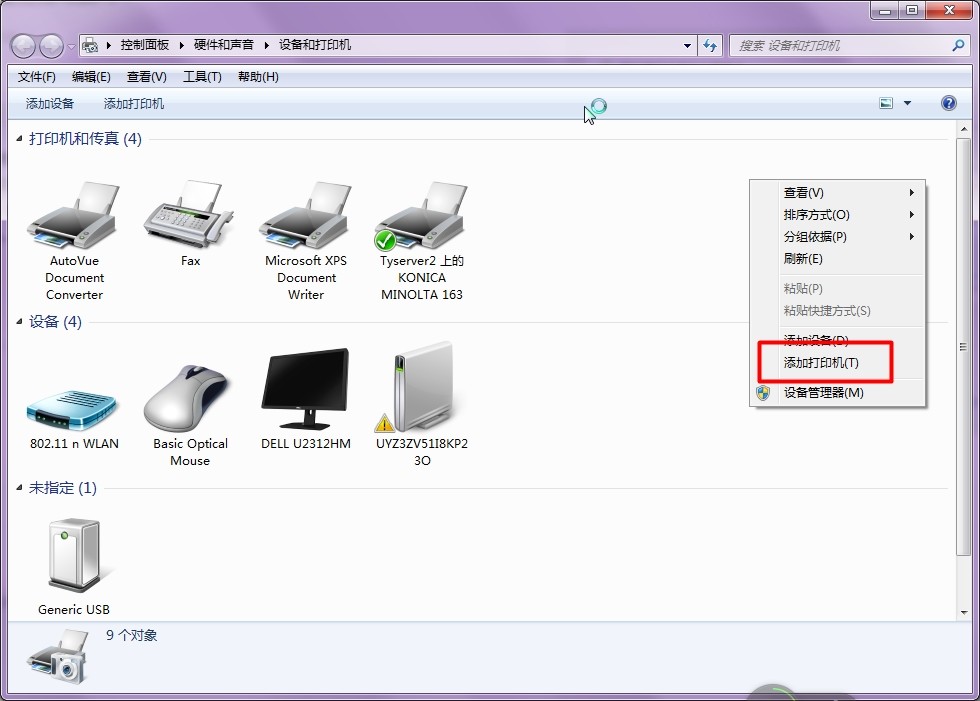Click the scrollbar down arrow
Screen dimensions: 980x701
[x=963, y=613]
